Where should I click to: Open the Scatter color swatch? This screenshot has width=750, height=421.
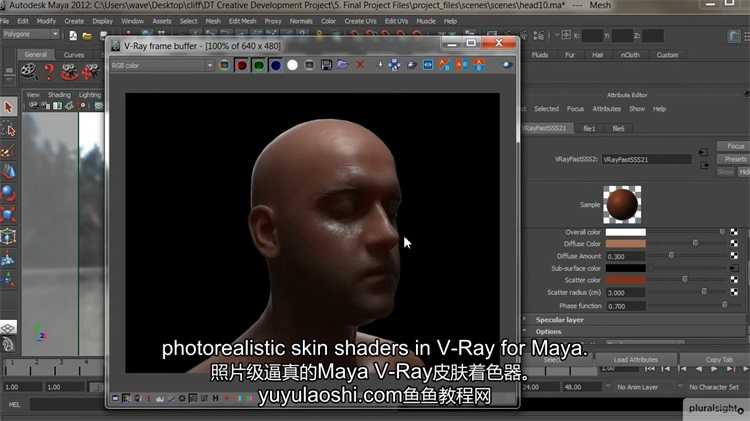(626, 280)
